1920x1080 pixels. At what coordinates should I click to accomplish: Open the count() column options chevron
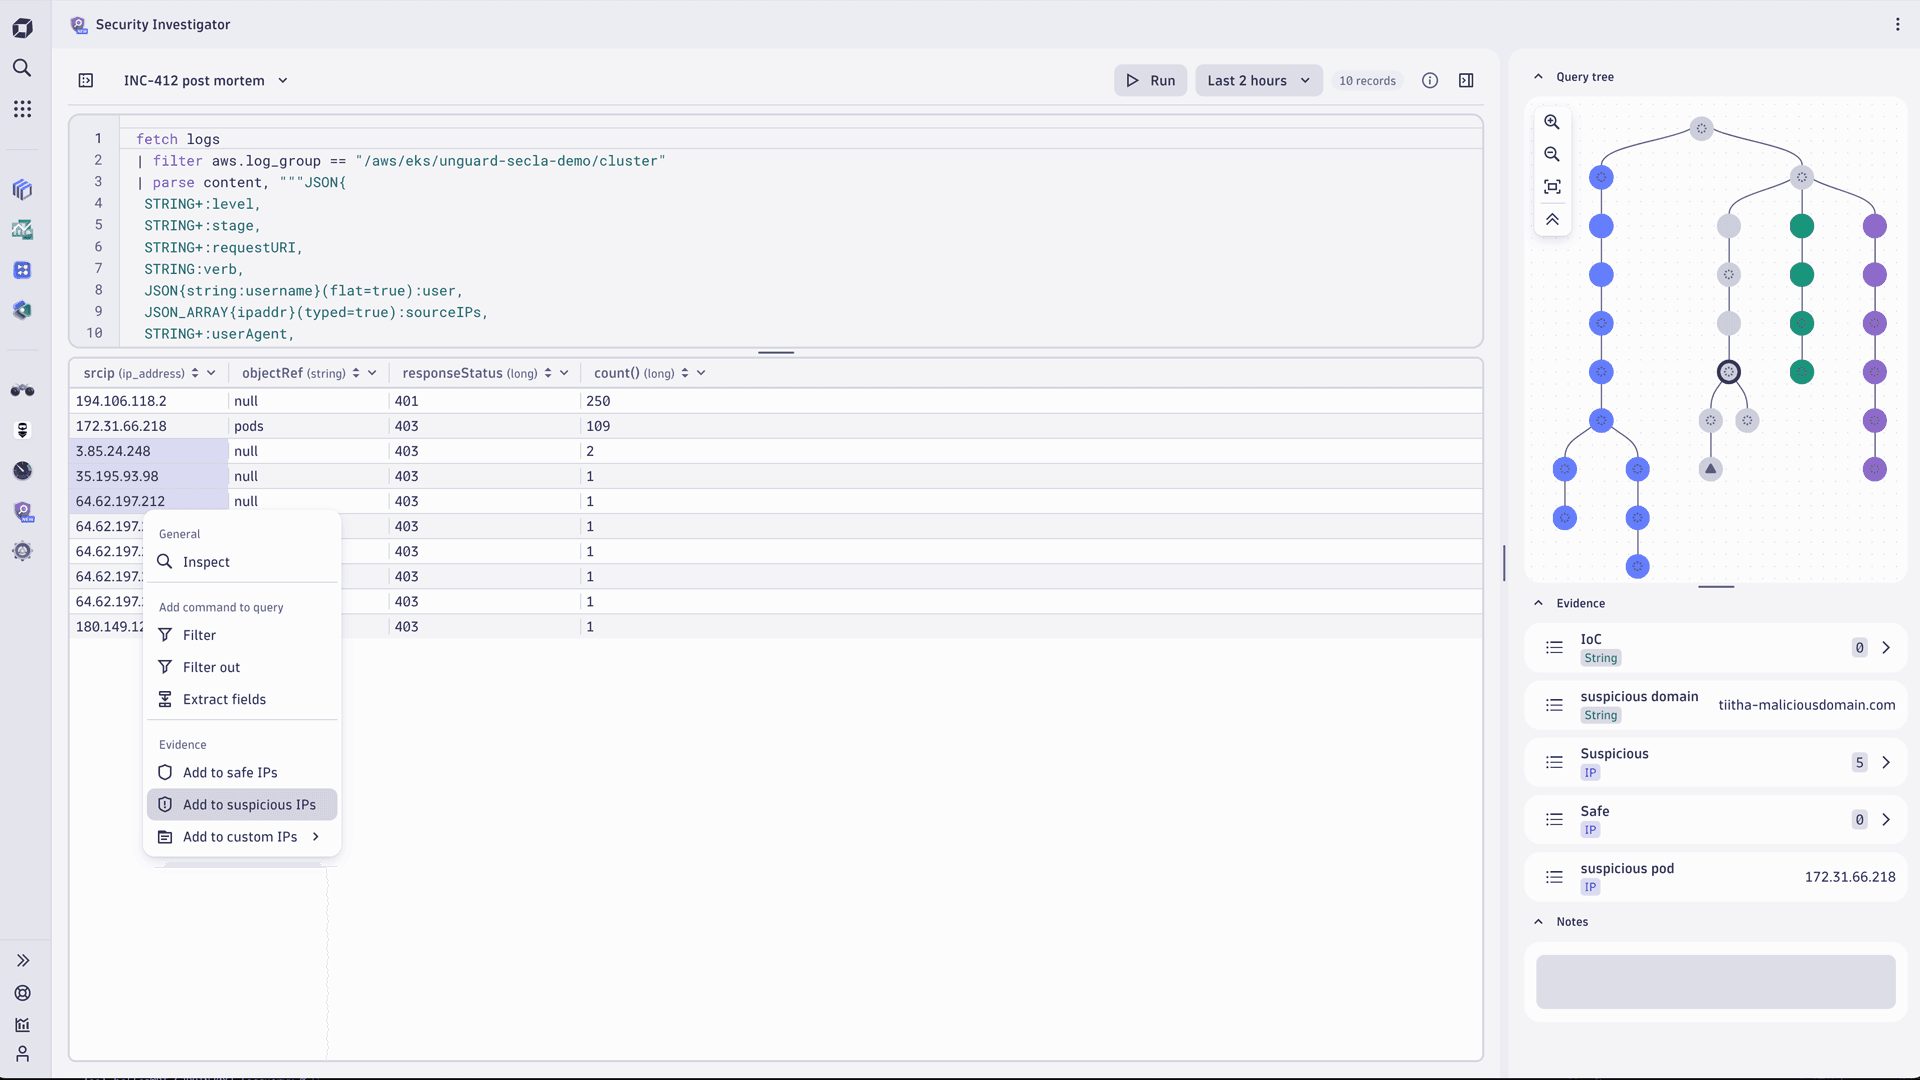tap(701, 373)
